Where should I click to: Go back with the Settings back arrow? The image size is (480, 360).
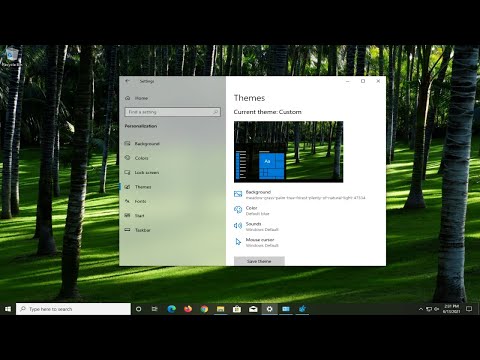click(x=127, y=81)
